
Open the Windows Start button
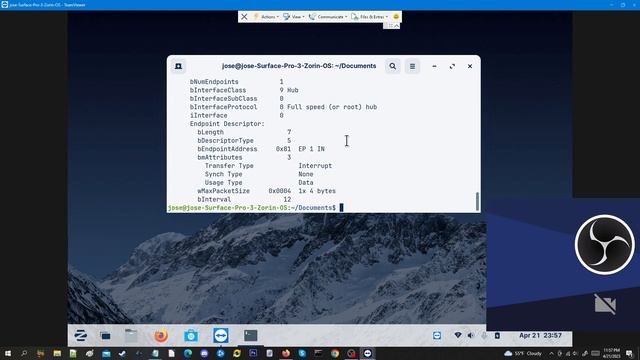tap(7, 353)
